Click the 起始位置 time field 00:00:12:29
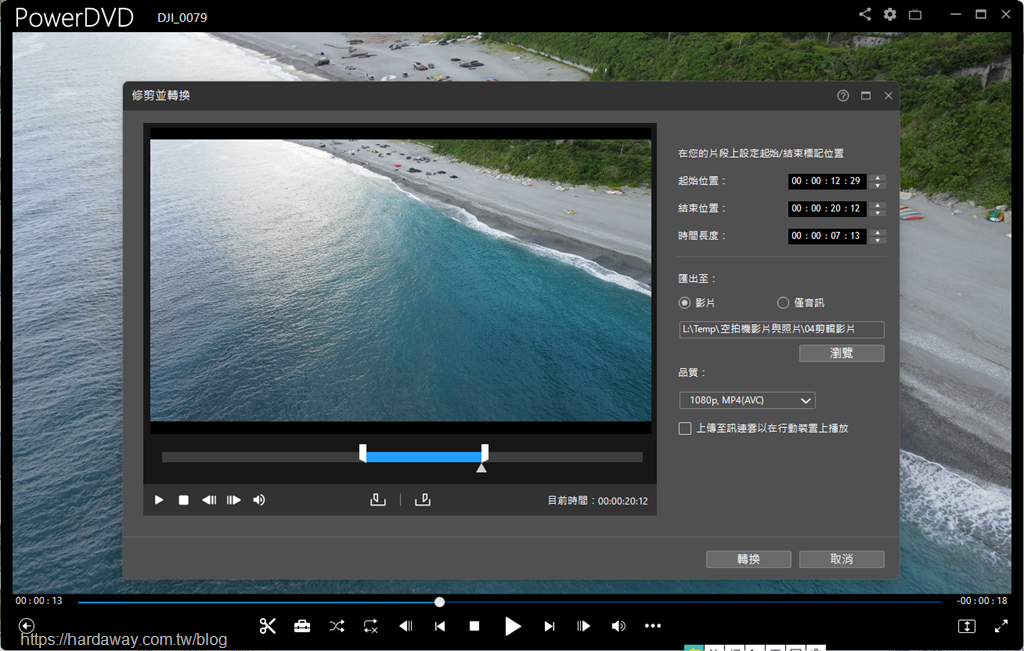 point(827,181)
